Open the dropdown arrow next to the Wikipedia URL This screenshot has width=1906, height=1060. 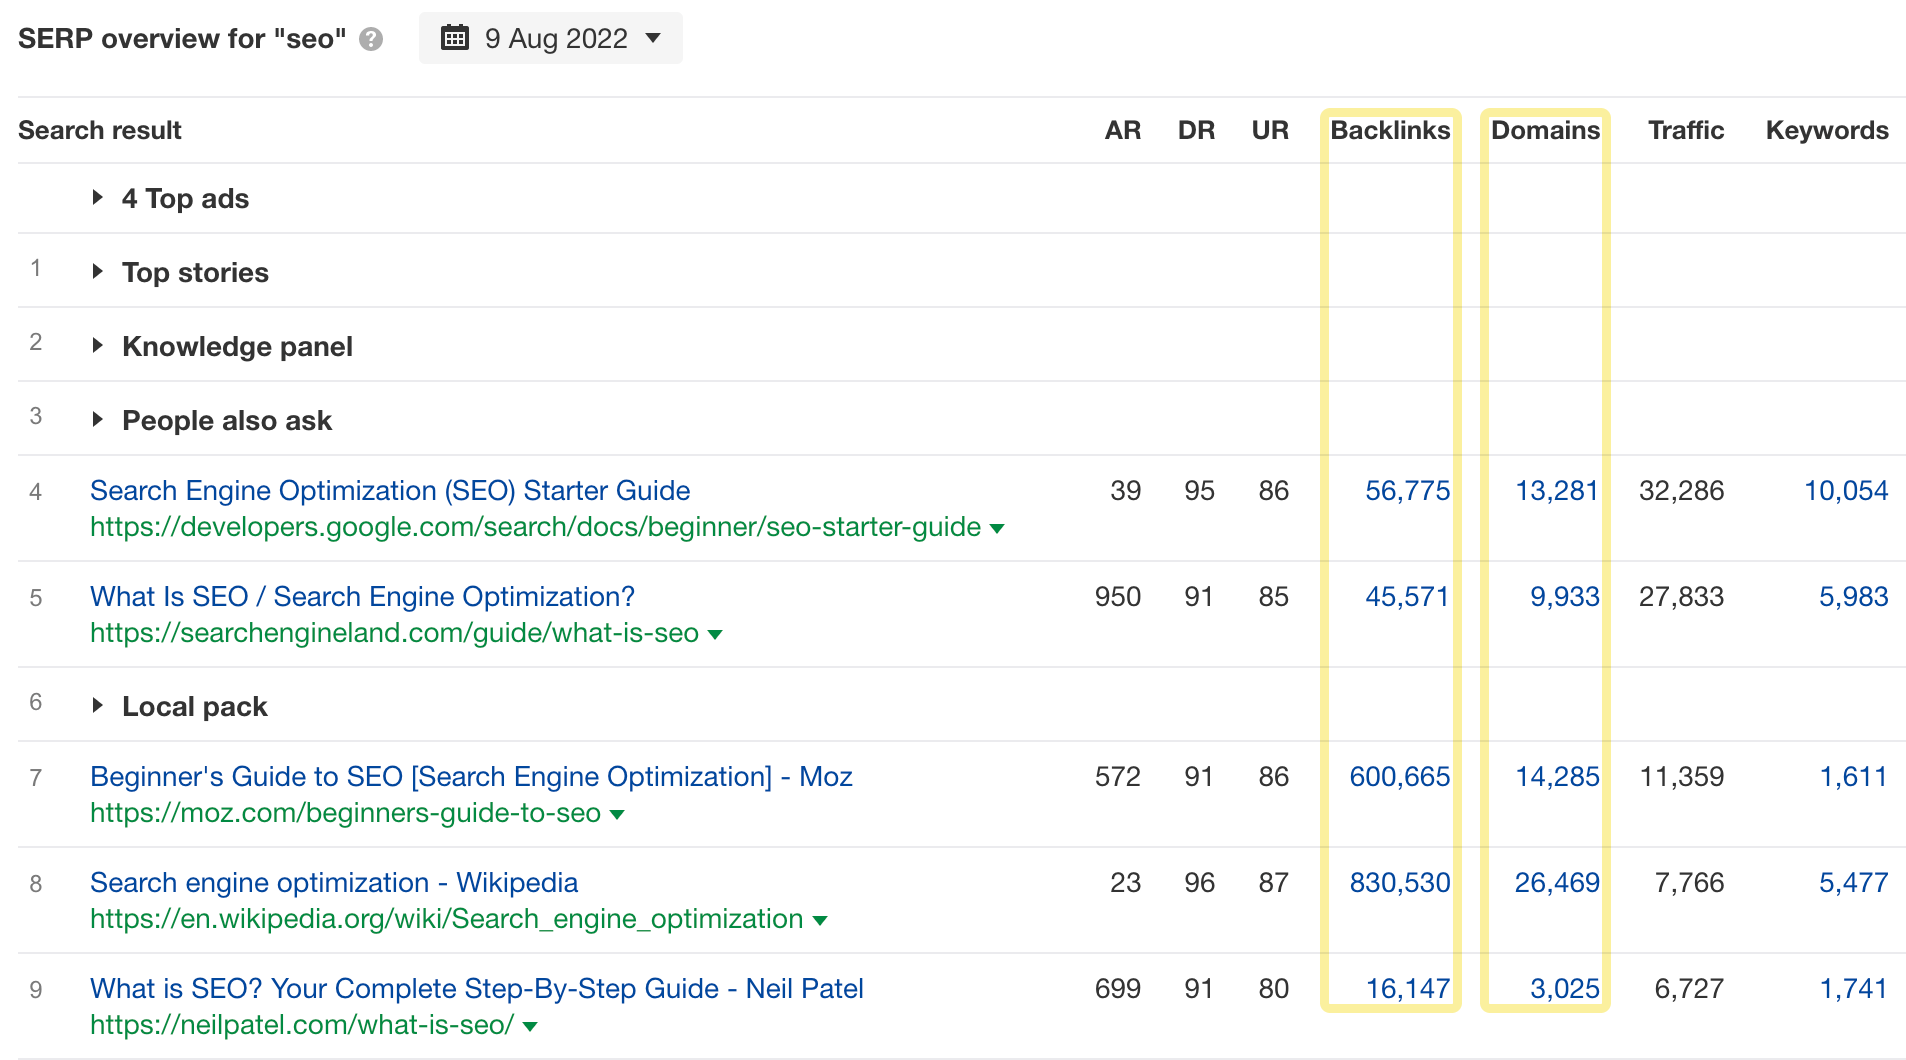click(820, 920)
